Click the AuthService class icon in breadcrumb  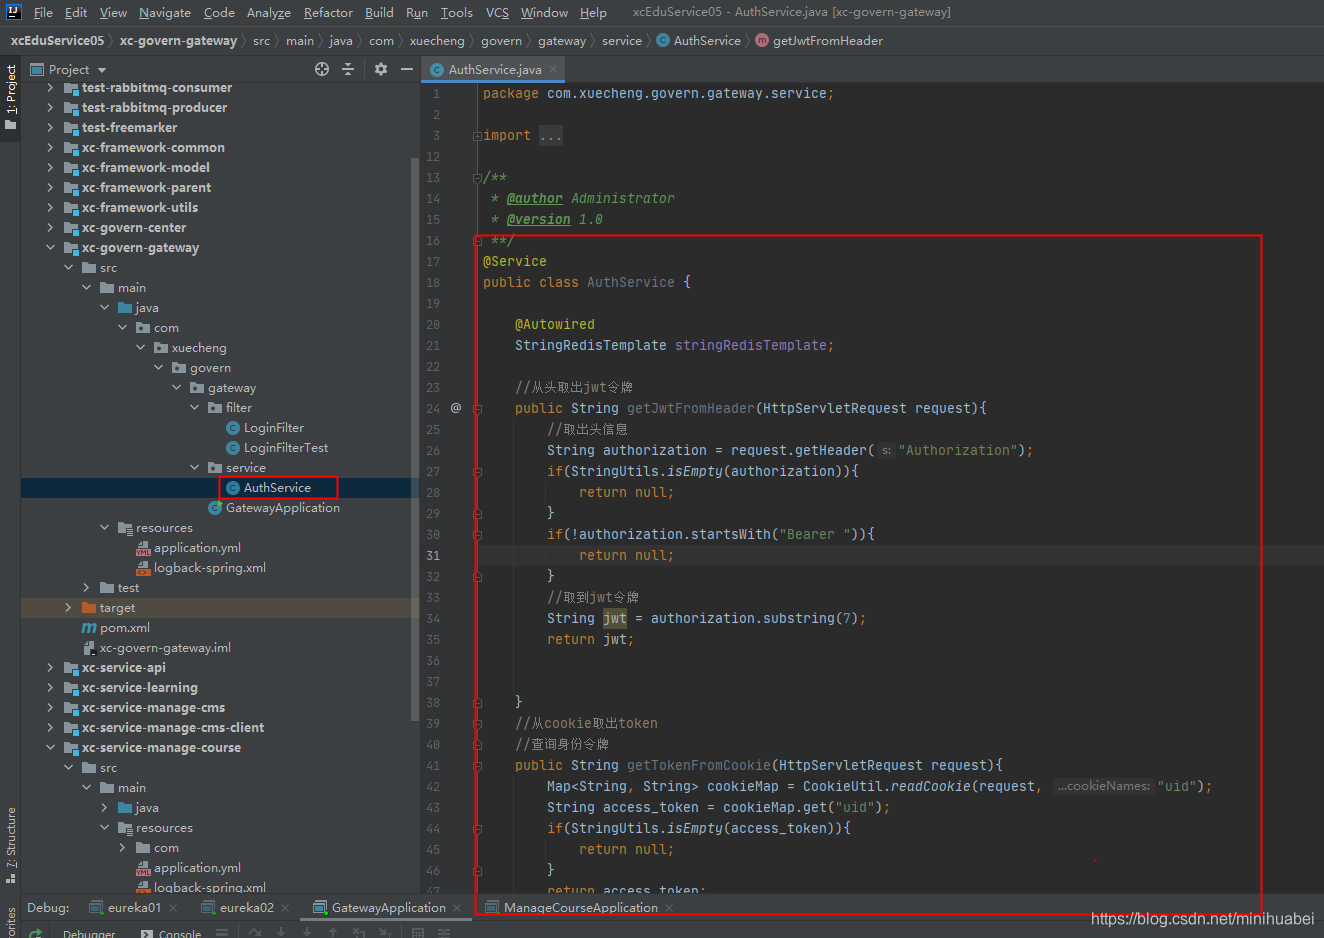[x=663, y=41]
